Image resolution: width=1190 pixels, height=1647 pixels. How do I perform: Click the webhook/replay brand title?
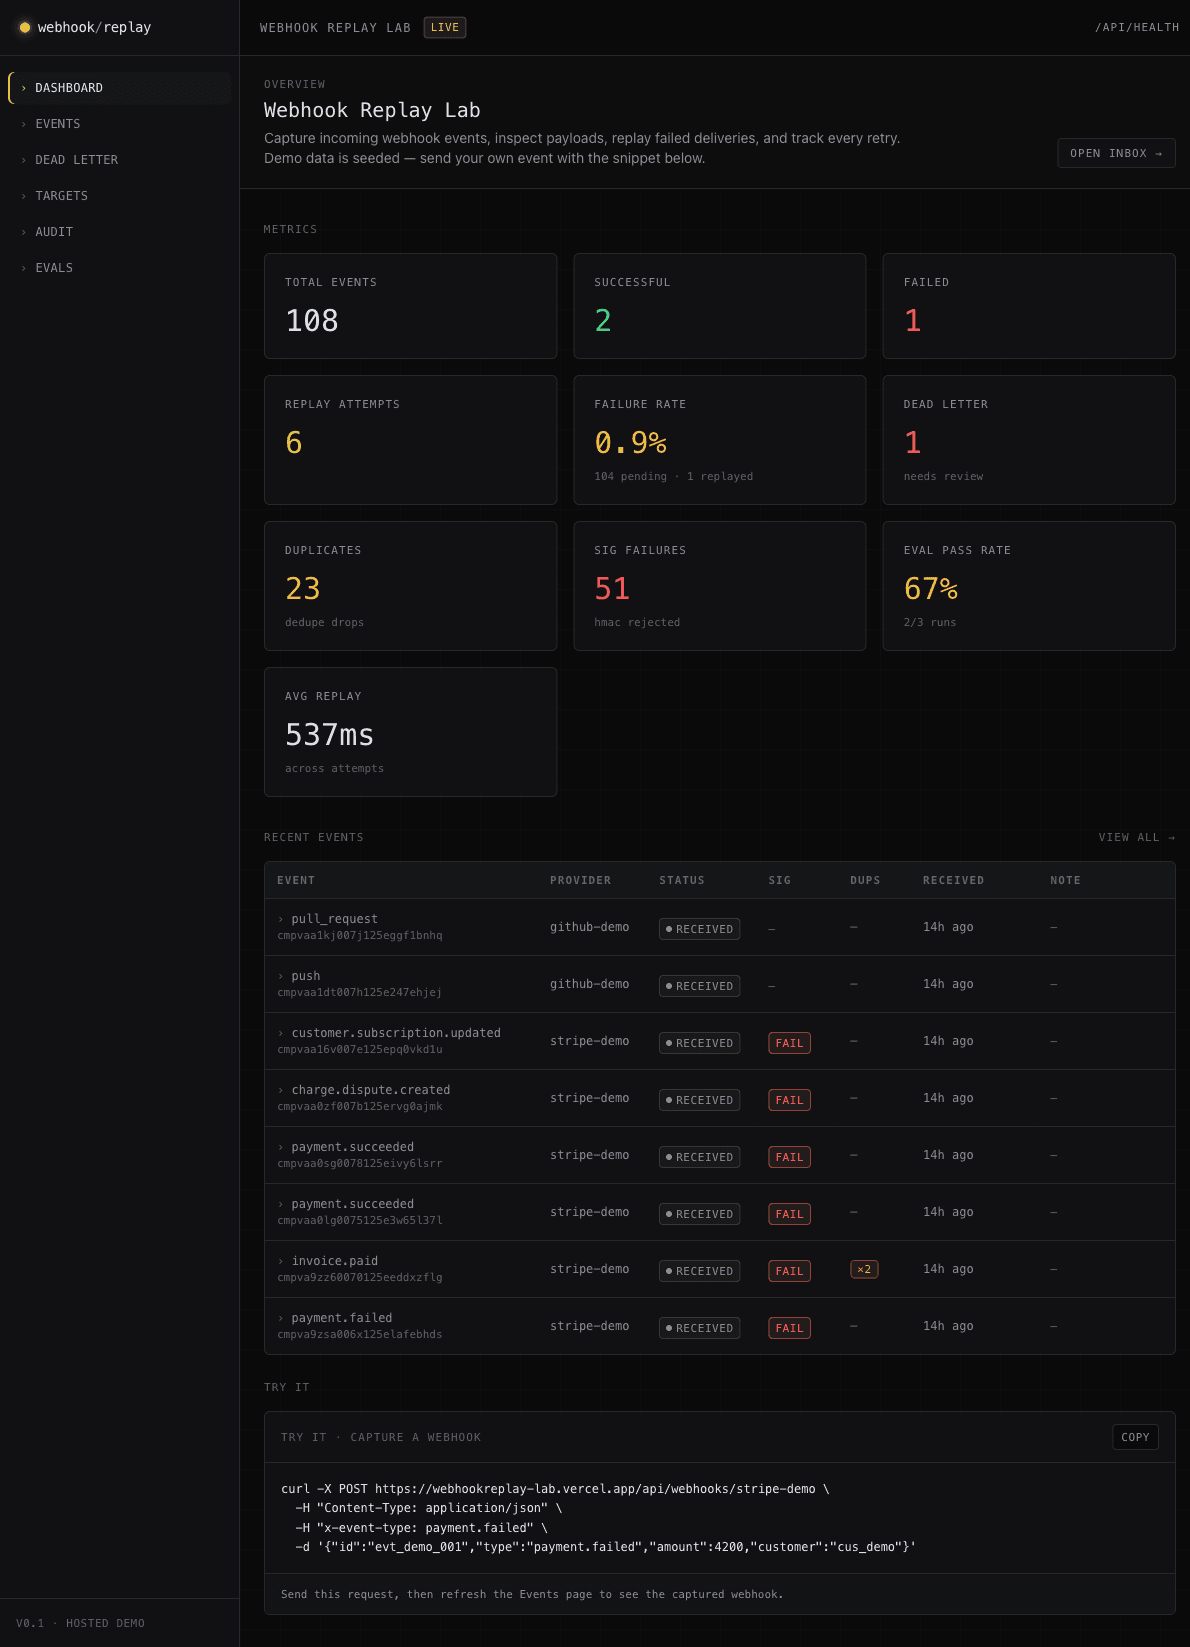tap(94, 28)
